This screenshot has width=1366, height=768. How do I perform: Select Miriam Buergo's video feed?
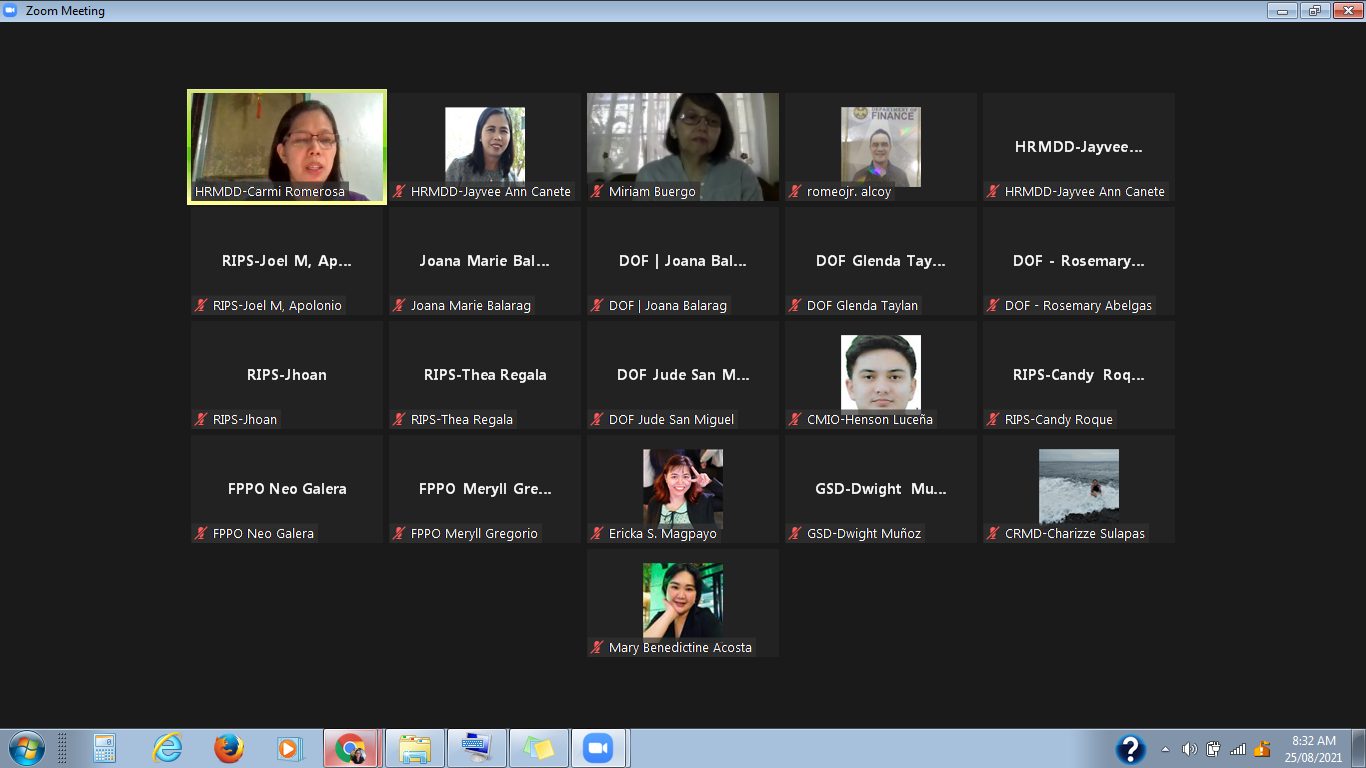coord(683,147)
